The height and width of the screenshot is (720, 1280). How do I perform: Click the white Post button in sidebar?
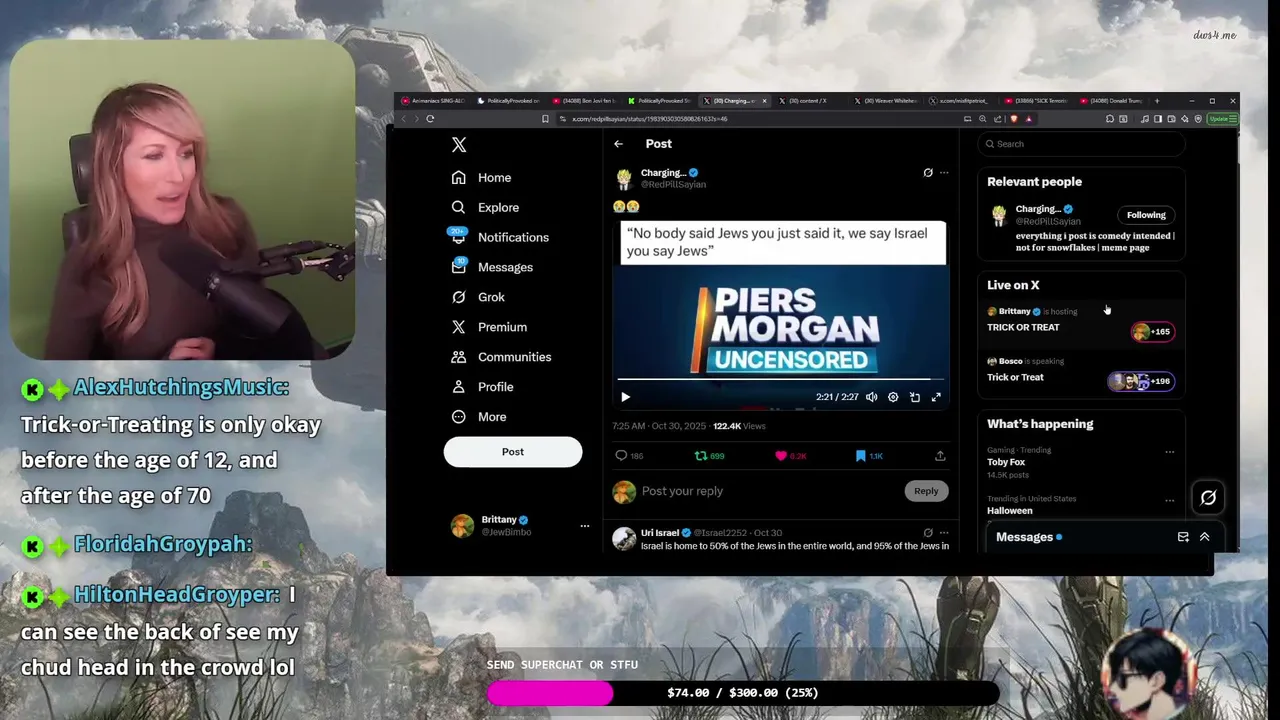tap(513, 452)
